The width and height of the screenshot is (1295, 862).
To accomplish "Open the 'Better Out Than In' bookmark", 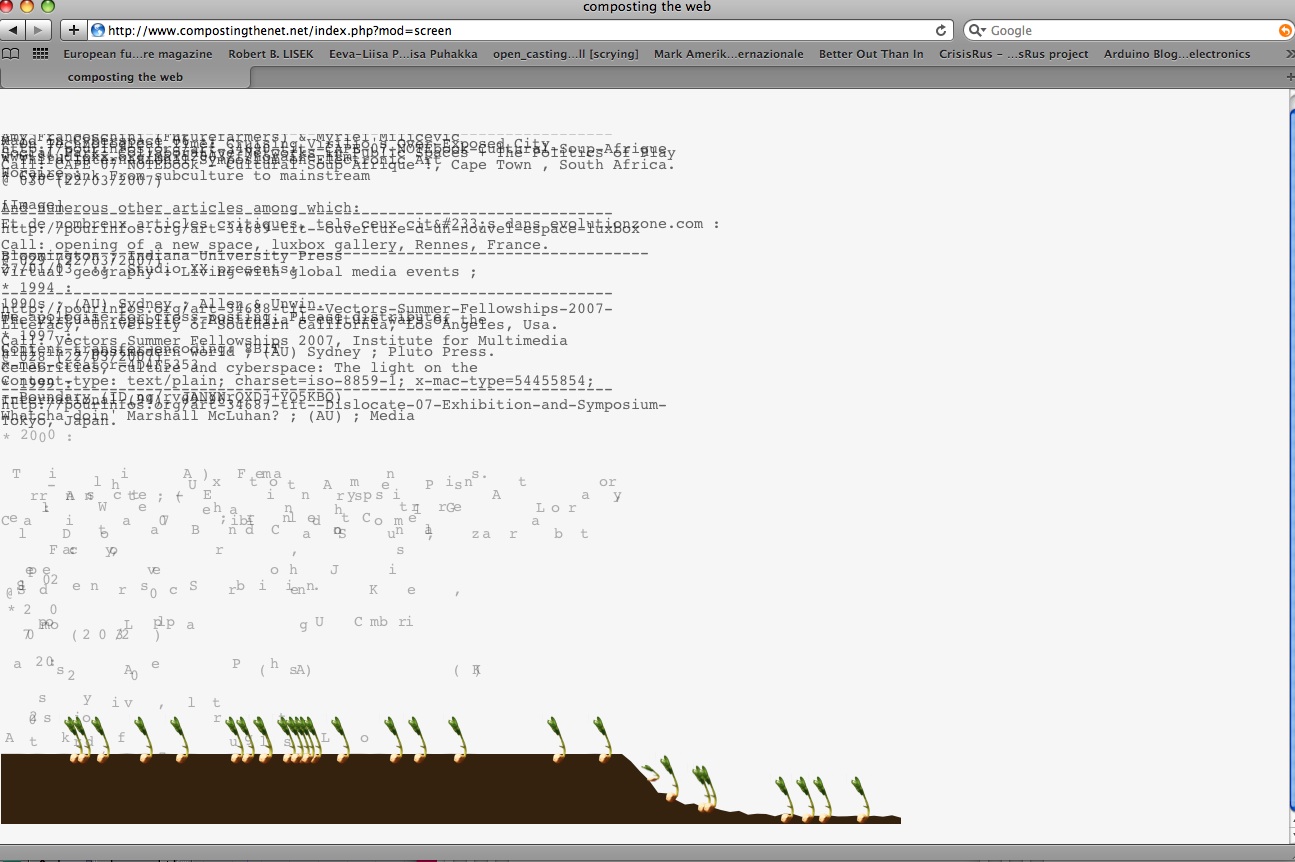I will pos(870,54).
